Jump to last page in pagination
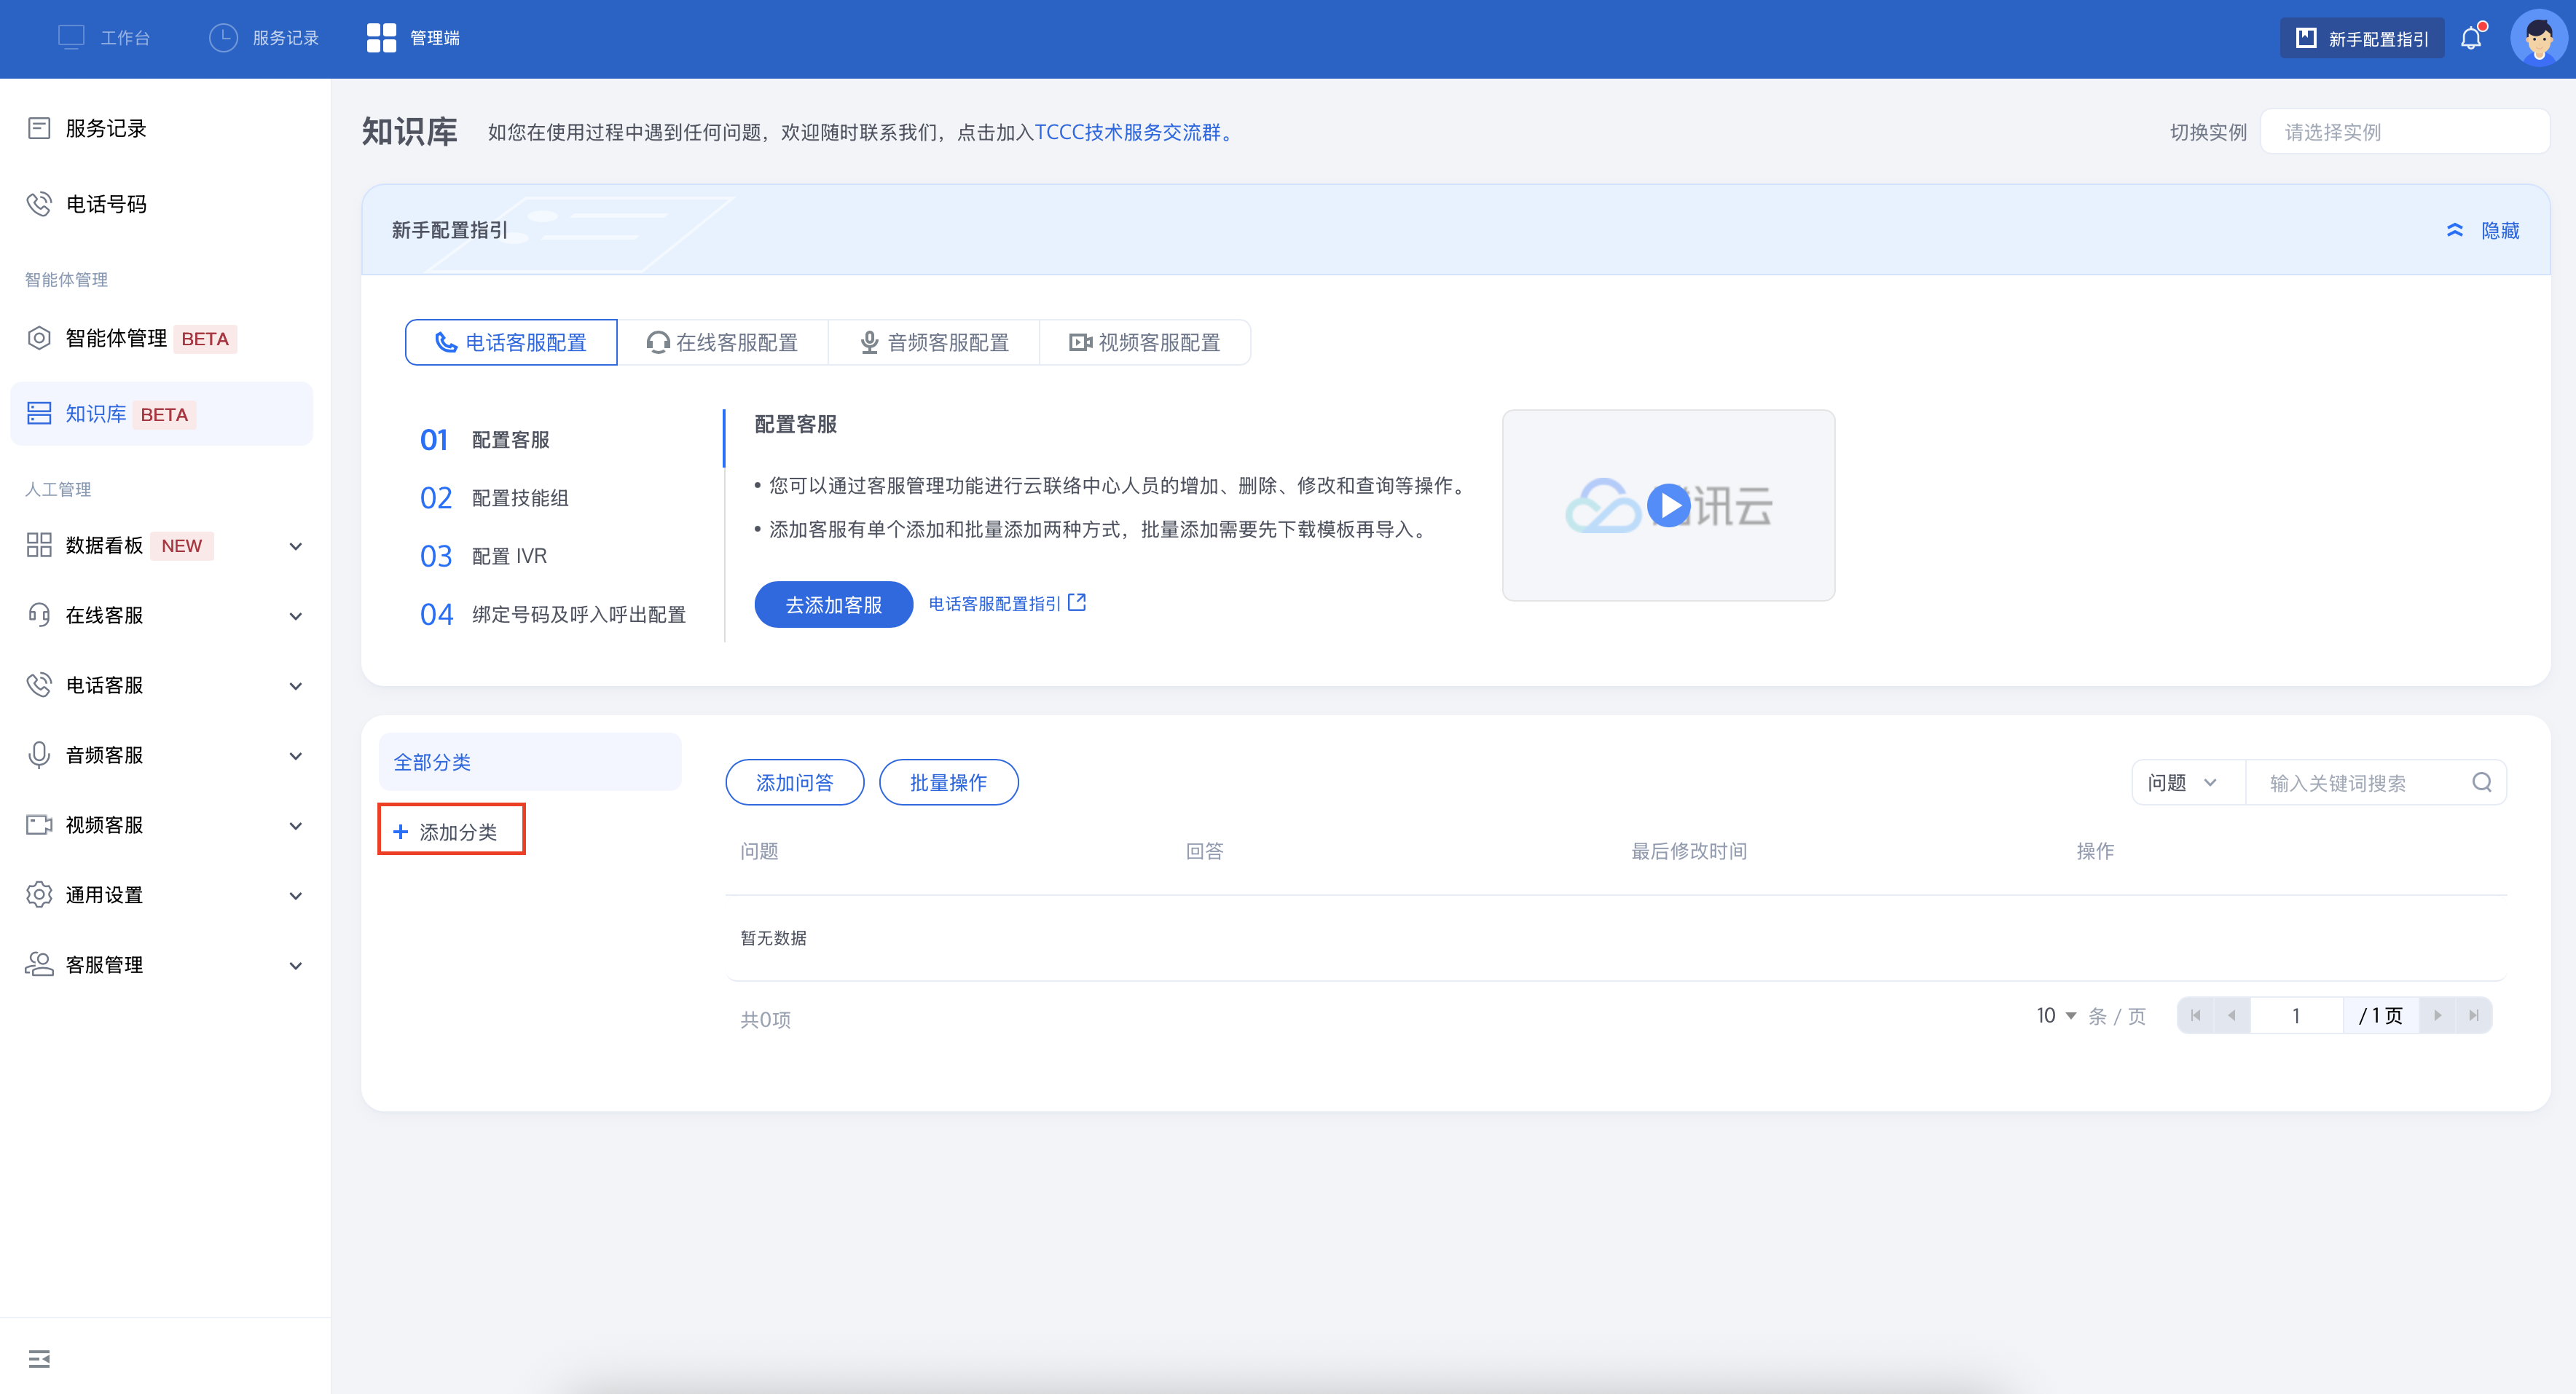The image size is (2576, 1394). coord(2473,1015)
